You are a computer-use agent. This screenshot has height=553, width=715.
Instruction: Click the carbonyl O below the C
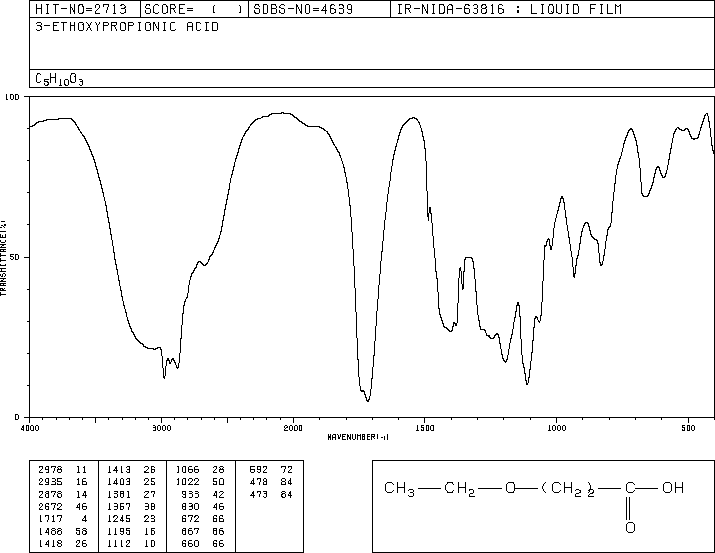[x=630, y=527]
